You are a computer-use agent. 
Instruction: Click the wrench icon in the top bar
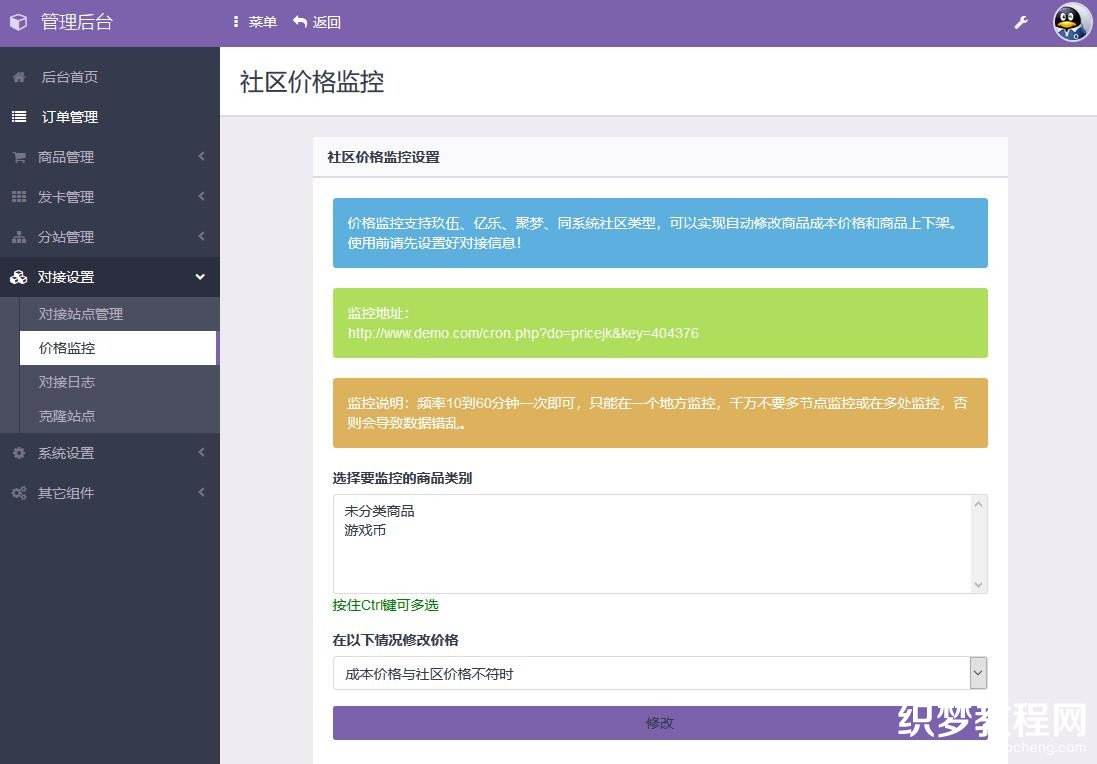tap(1021, 21)
